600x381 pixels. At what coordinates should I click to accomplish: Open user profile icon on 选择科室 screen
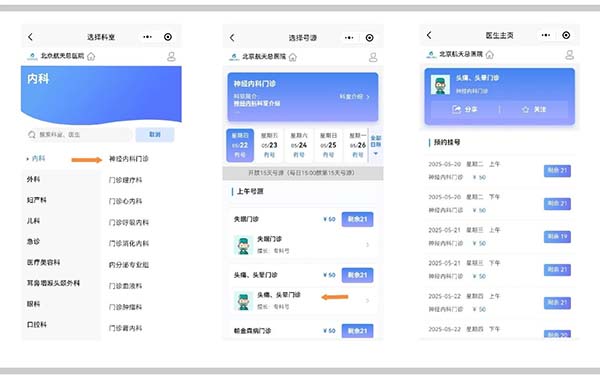(171, 57)
